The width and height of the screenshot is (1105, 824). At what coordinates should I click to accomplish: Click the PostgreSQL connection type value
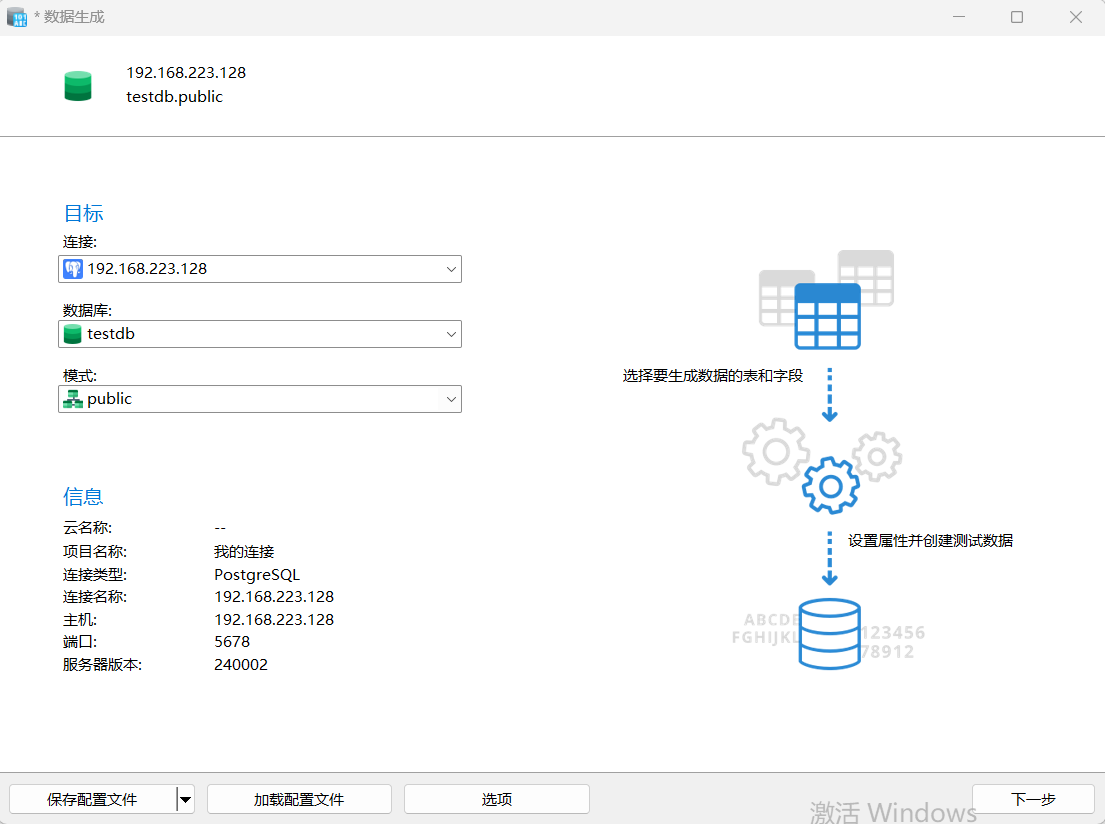(x=257, y=575)
